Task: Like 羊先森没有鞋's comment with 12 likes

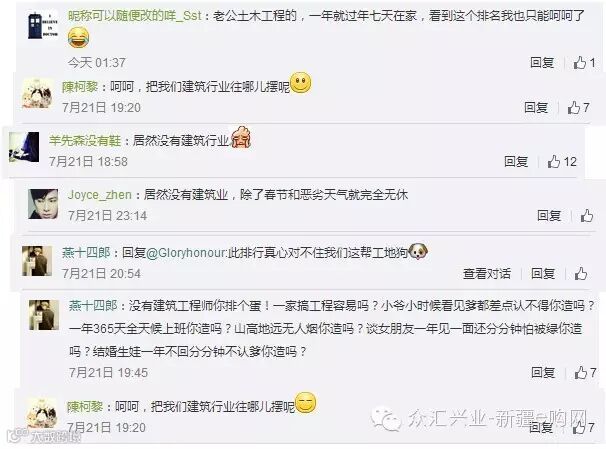Action: tap(562, 162)
